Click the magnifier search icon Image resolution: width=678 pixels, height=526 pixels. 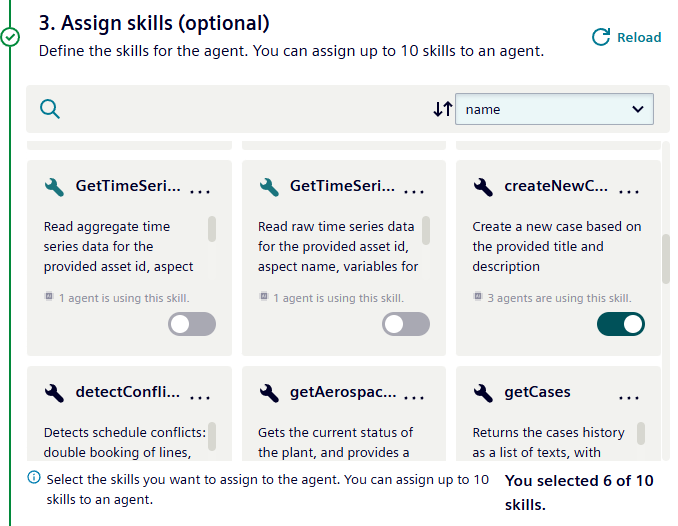tap(49, 109)
